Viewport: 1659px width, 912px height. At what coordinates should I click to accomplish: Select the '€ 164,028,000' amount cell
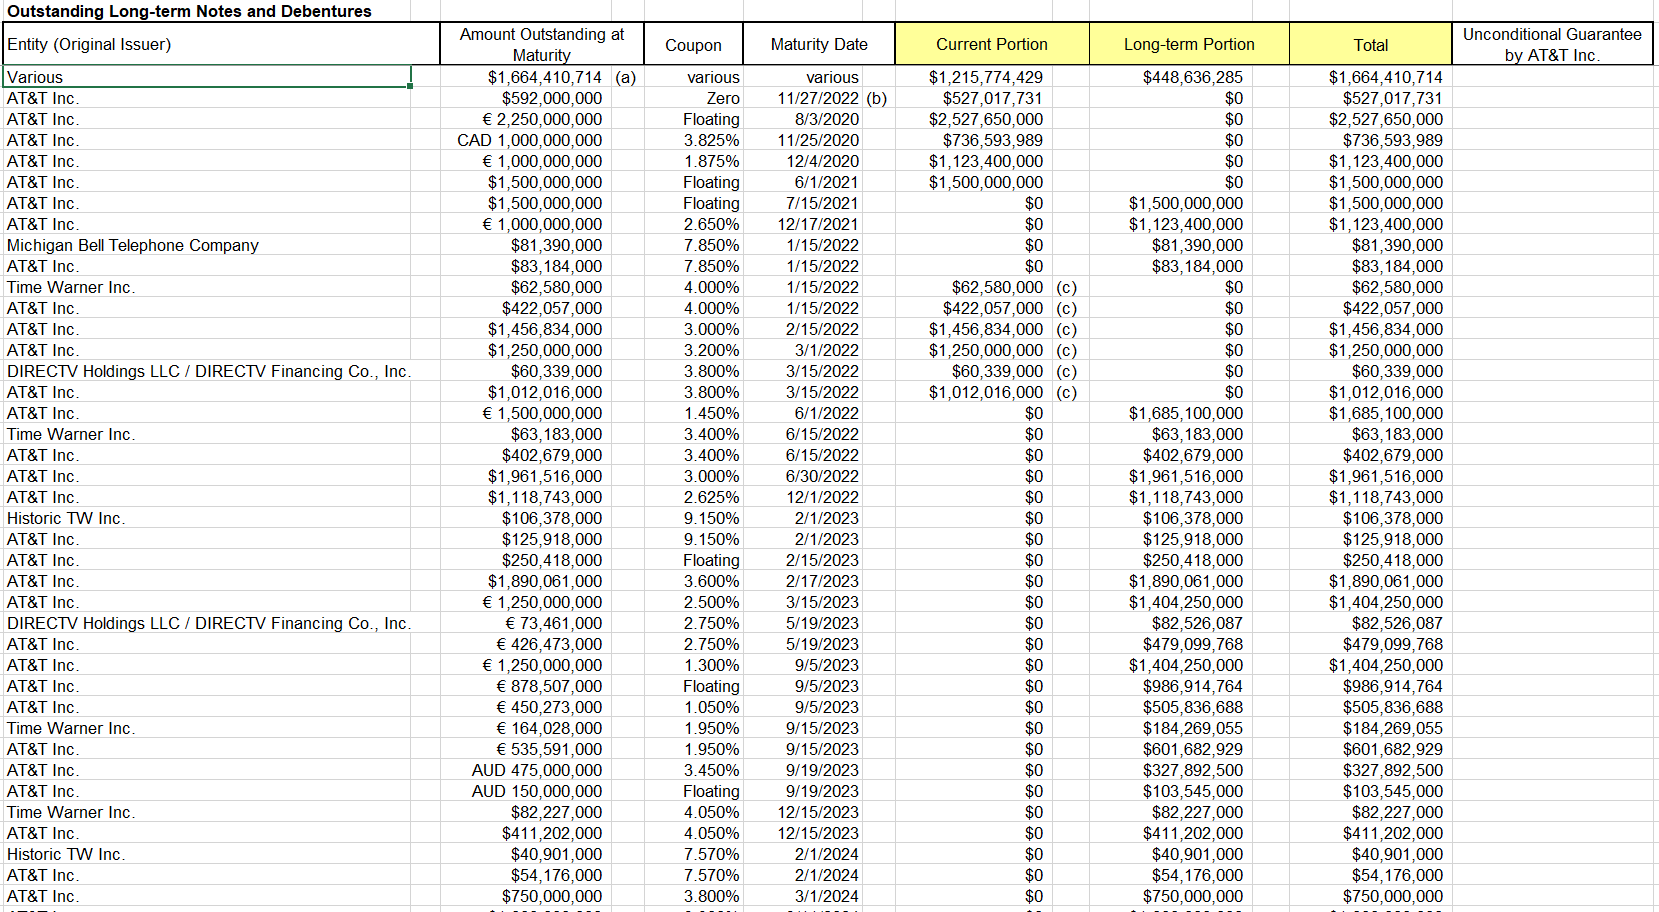[x=525, y=728]
